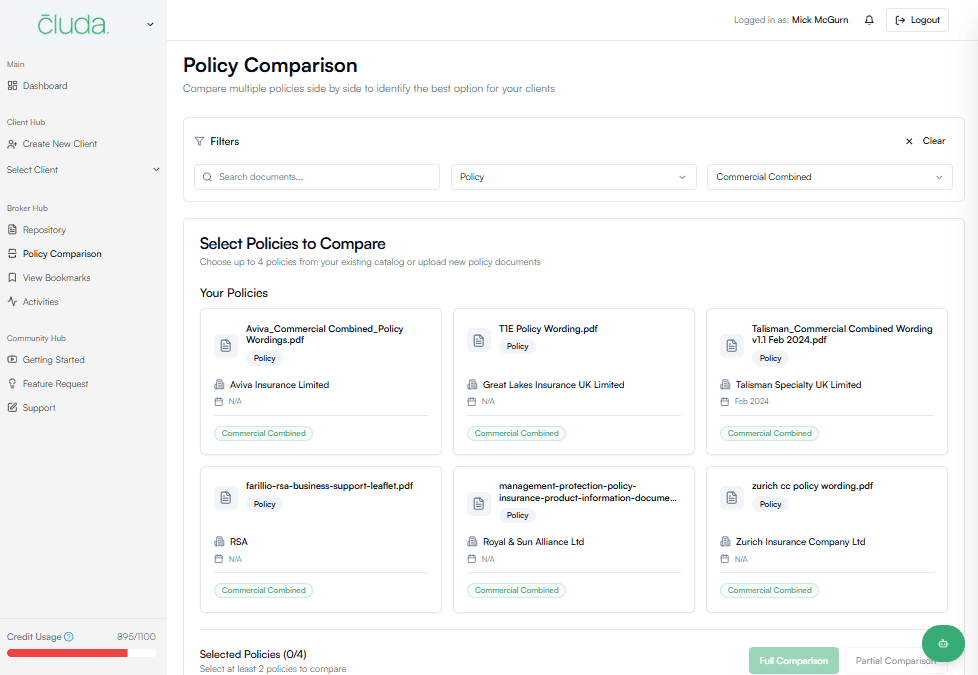Viewport: 978px width, 675px height.
Task: Click the Aviva policy document icon
Action: (226, 346)
